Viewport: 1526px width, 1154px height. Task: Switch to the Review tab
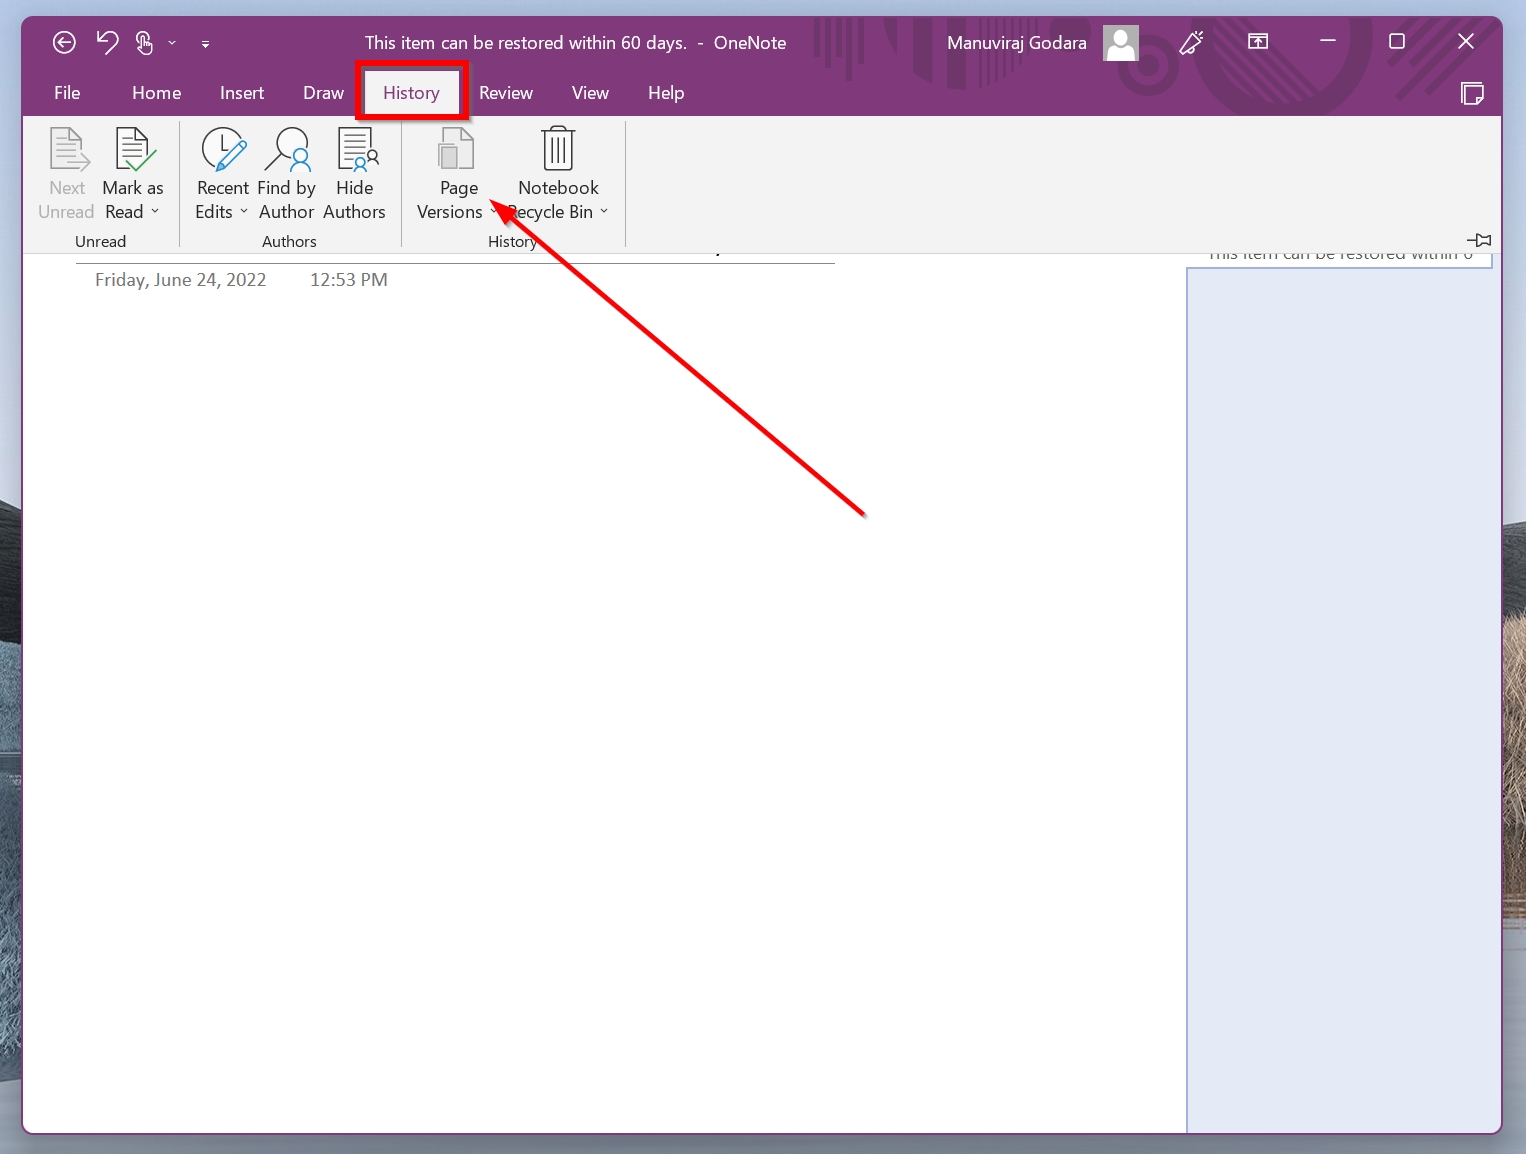[505, 92]
